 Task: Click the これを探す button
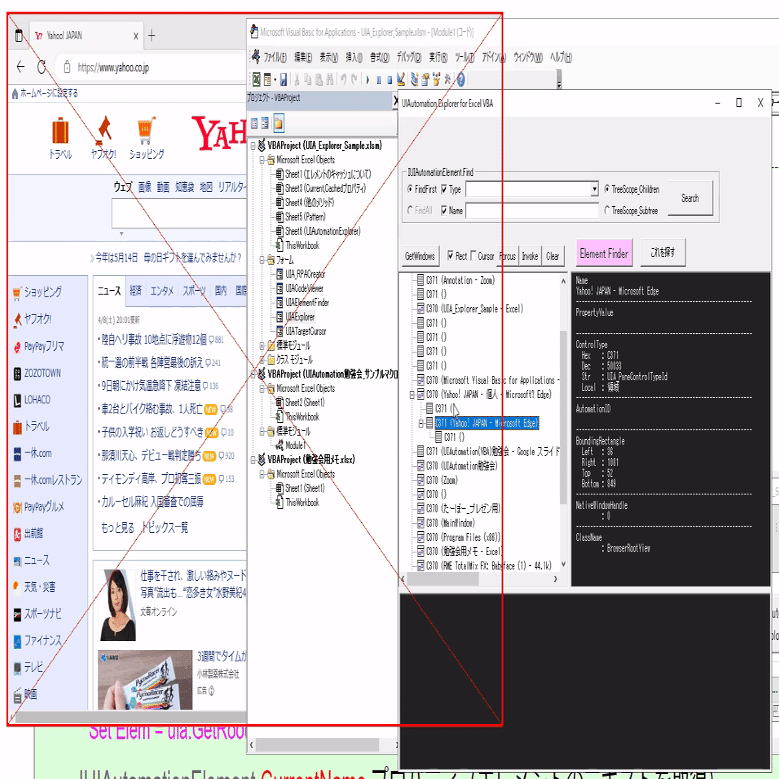pyautogui.click(x=663, y=253)
